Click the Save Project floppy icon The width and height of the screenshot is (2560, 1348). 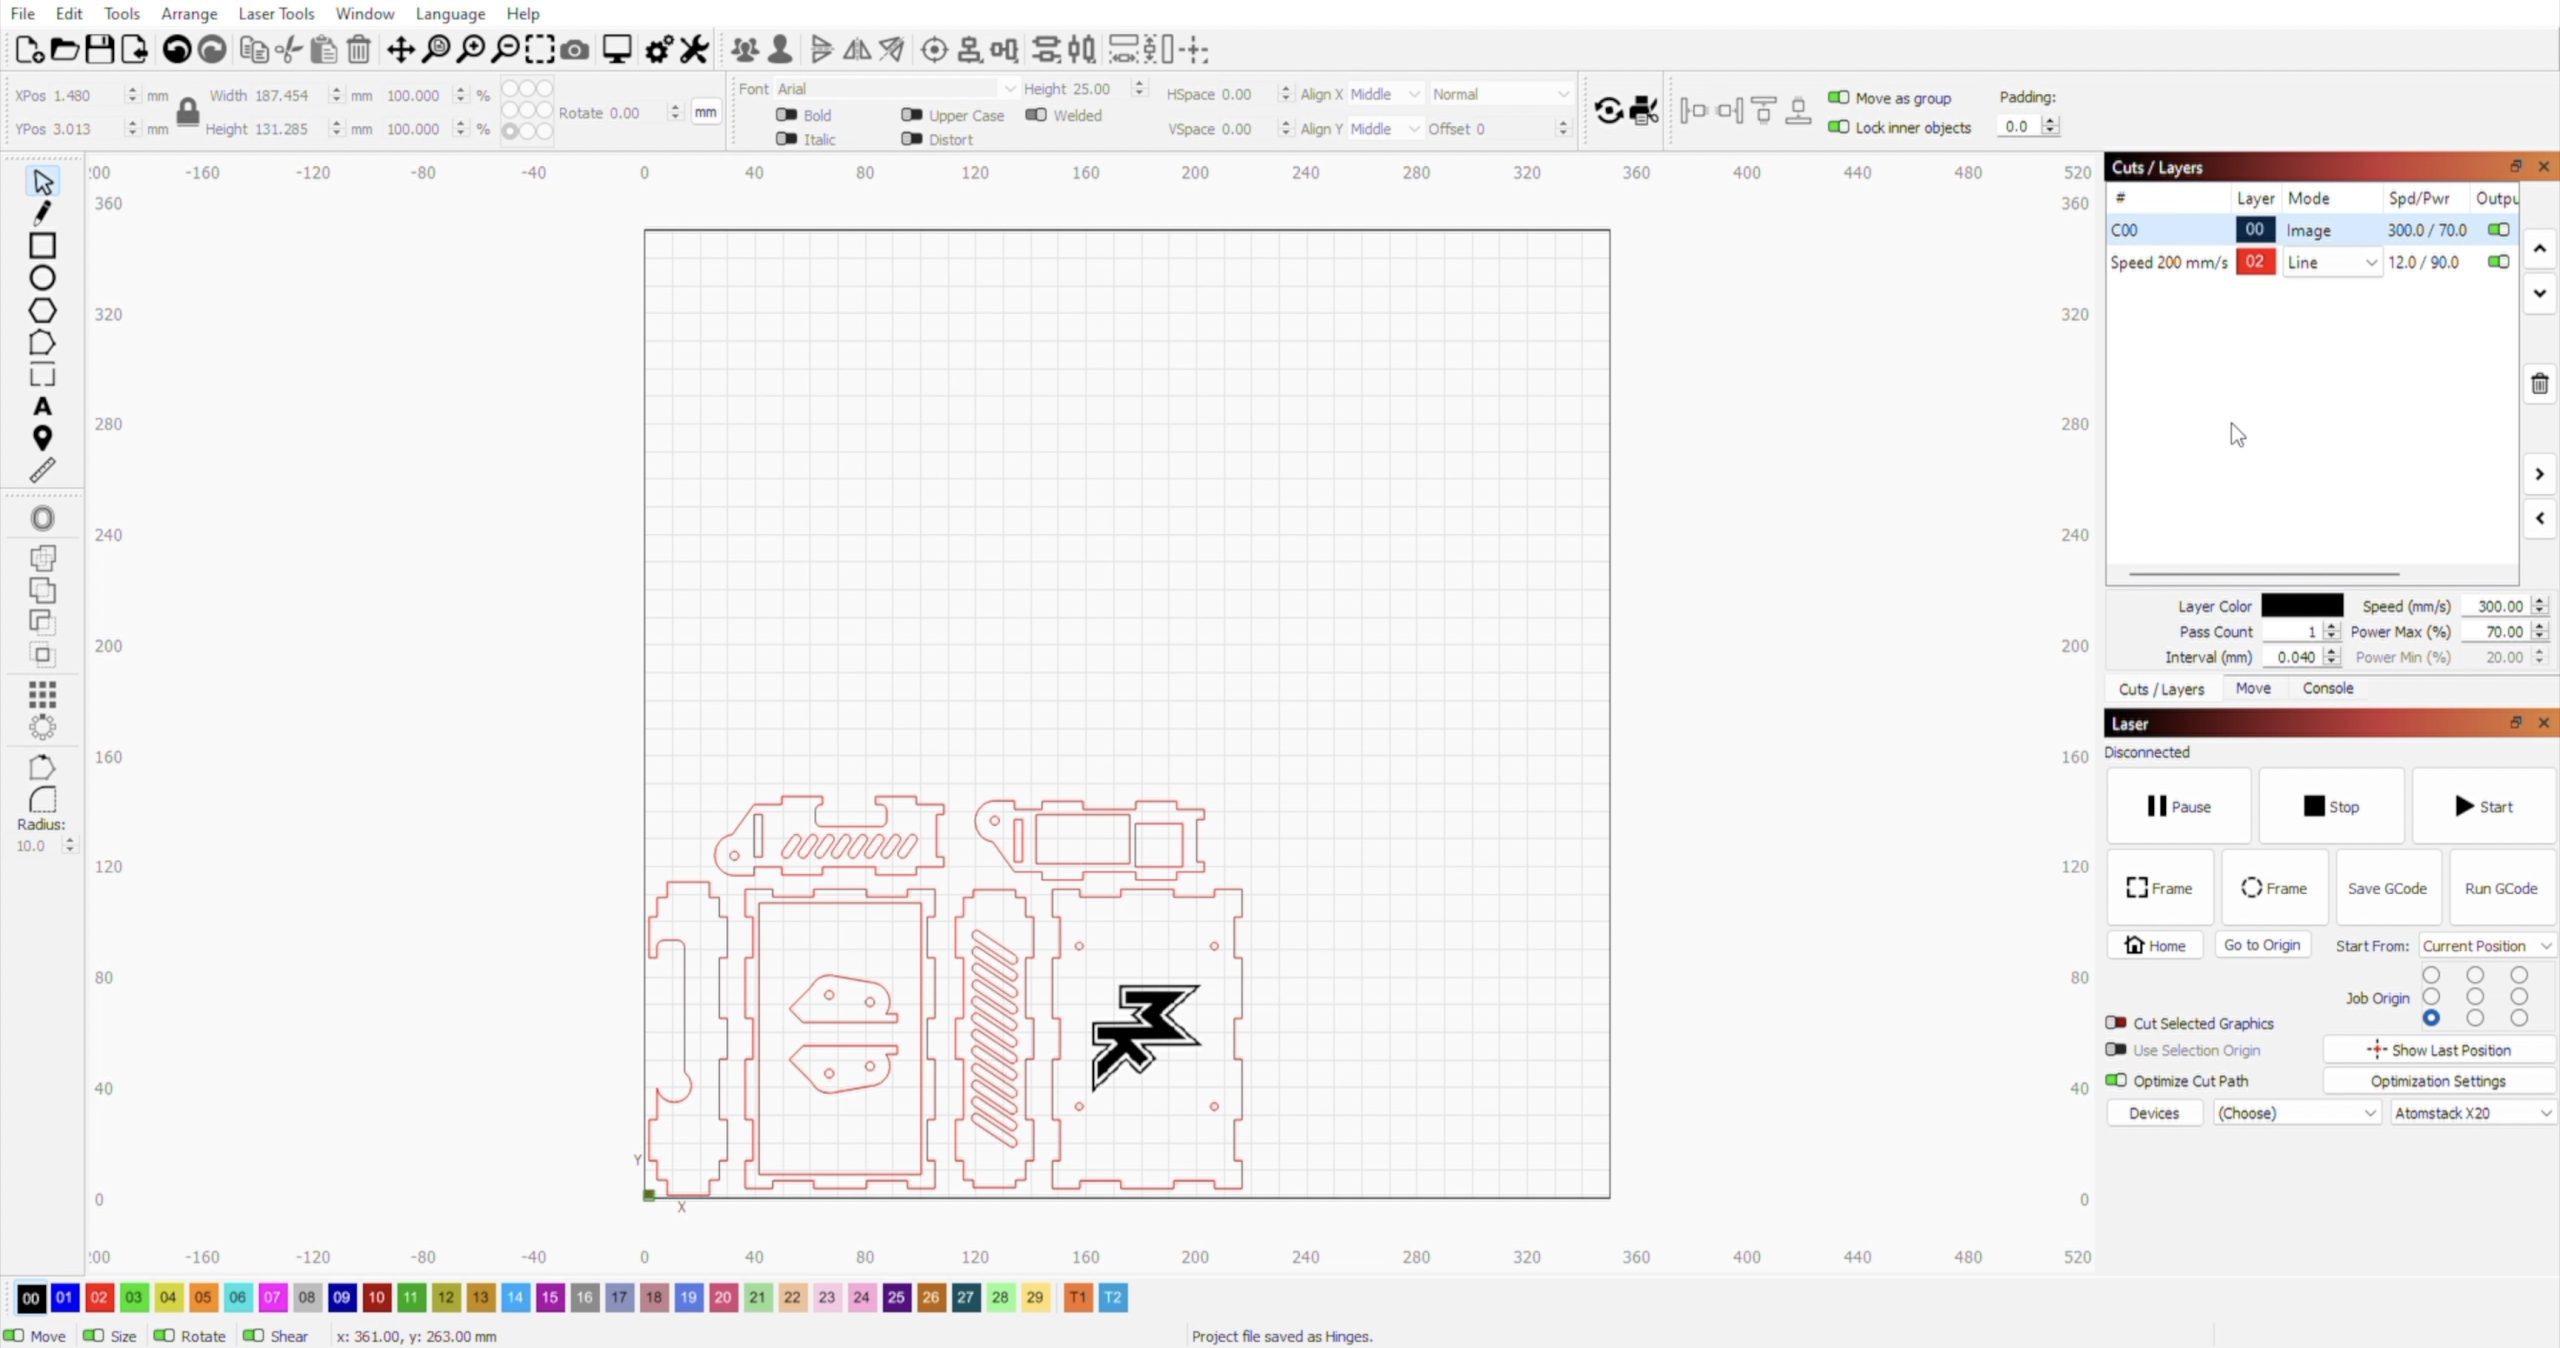(99, 49)
